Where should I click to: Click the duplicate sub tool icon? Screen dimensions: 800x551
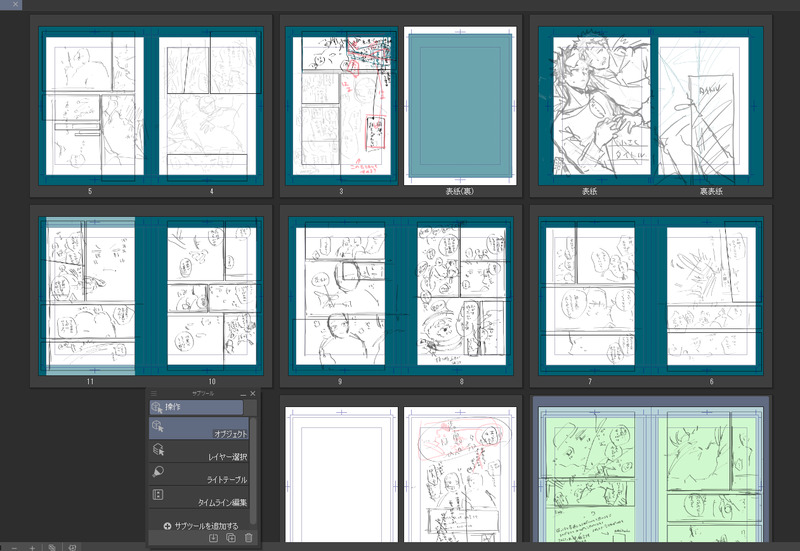(x=231, y=538)
